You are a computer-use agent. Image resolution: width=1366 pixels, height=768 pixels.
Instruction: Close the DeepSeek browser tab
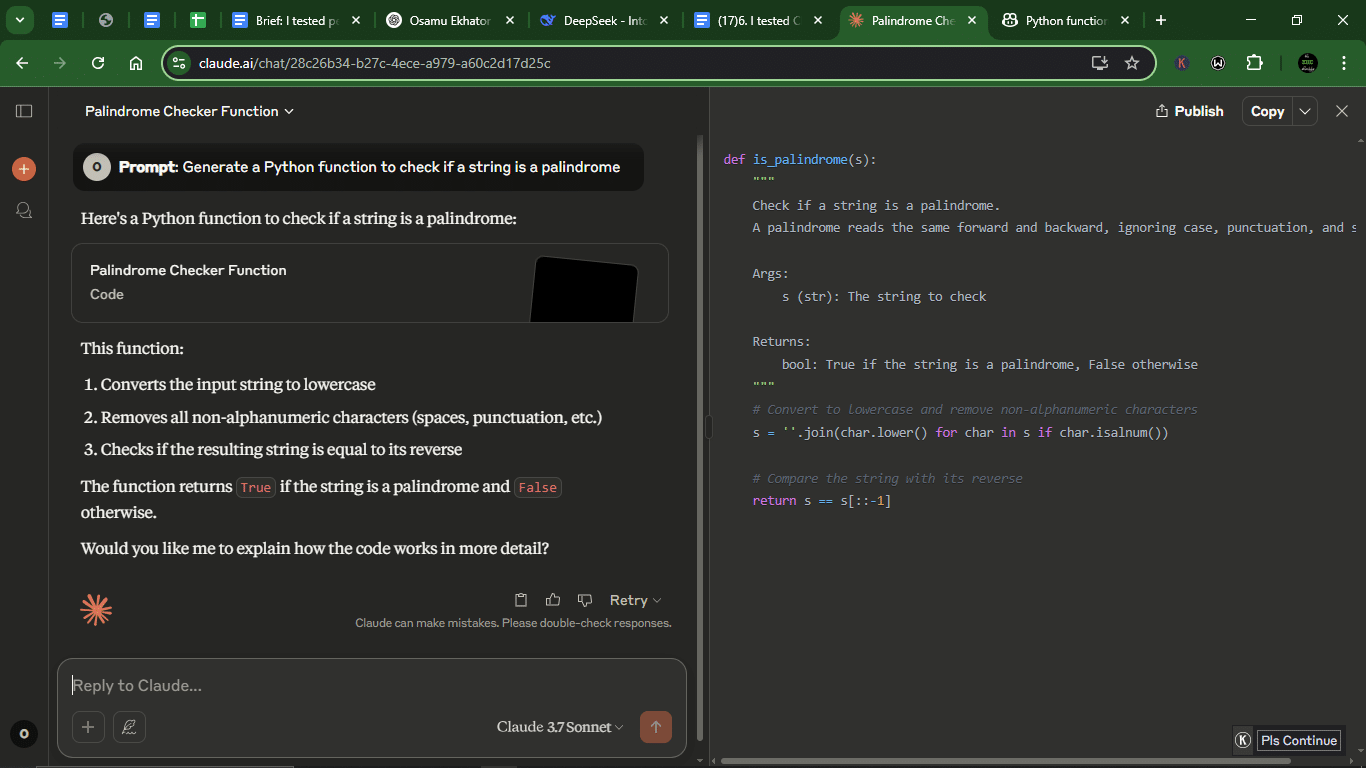pyautogui.click(x=664, y=20)
